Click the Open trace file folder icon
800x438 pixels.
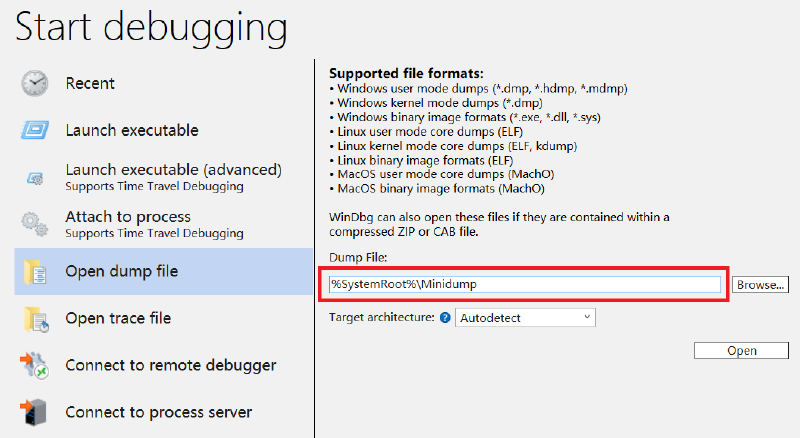36,319
